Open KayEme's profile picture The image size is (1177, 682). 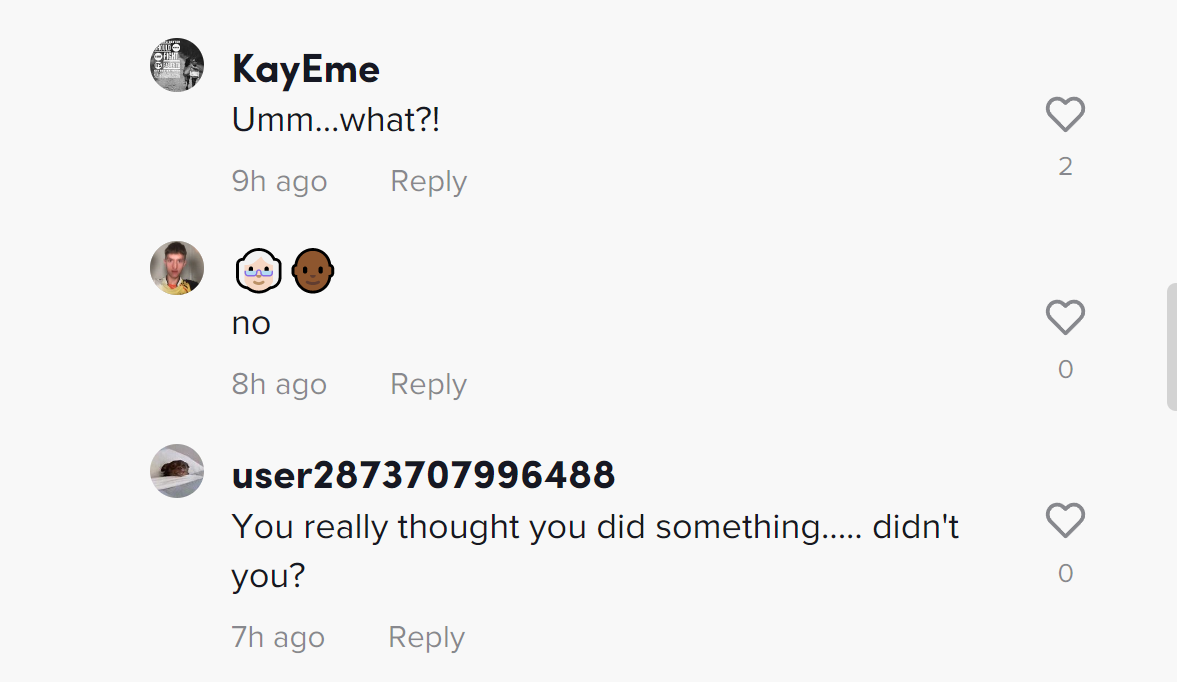click(177, 65)
